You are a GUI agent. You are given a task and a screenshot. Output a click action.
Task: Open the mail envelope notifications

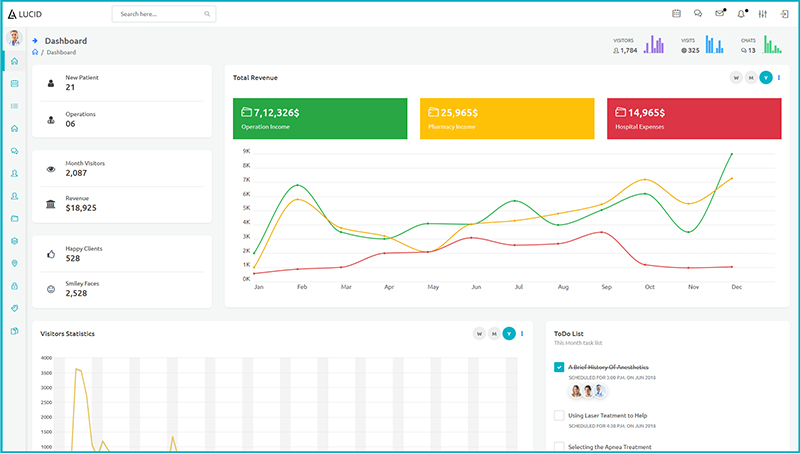click(x=720, y=14)
